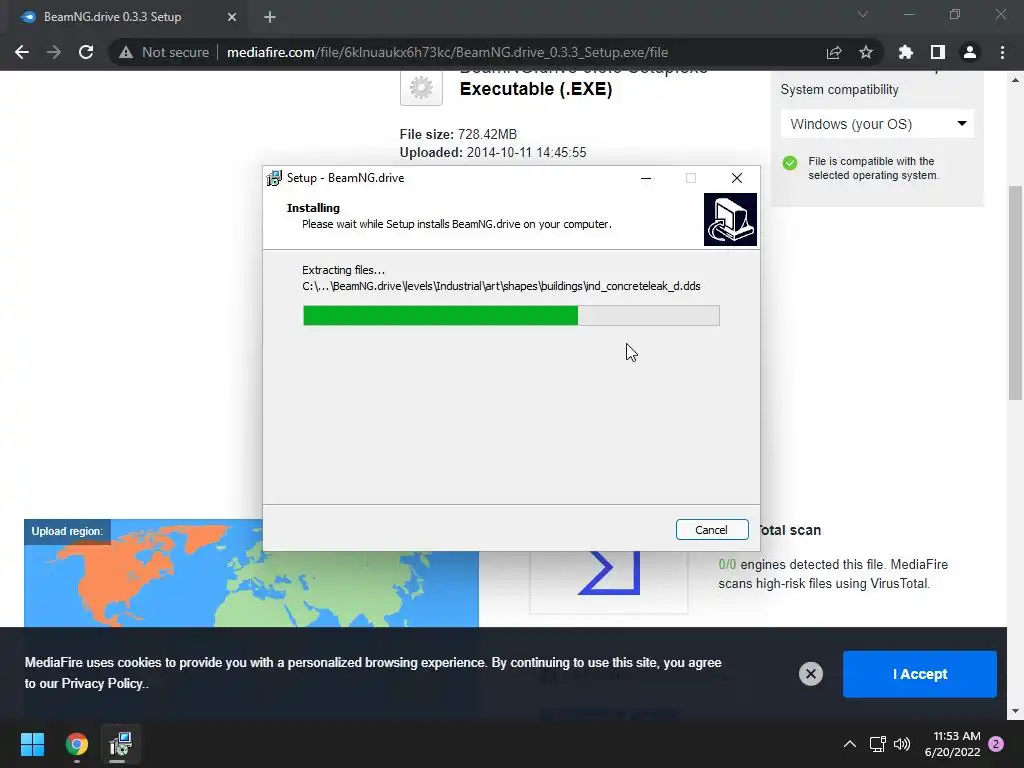Click the upload region world map
Viewport: 1024px width, 768px height.
point(251,573)
